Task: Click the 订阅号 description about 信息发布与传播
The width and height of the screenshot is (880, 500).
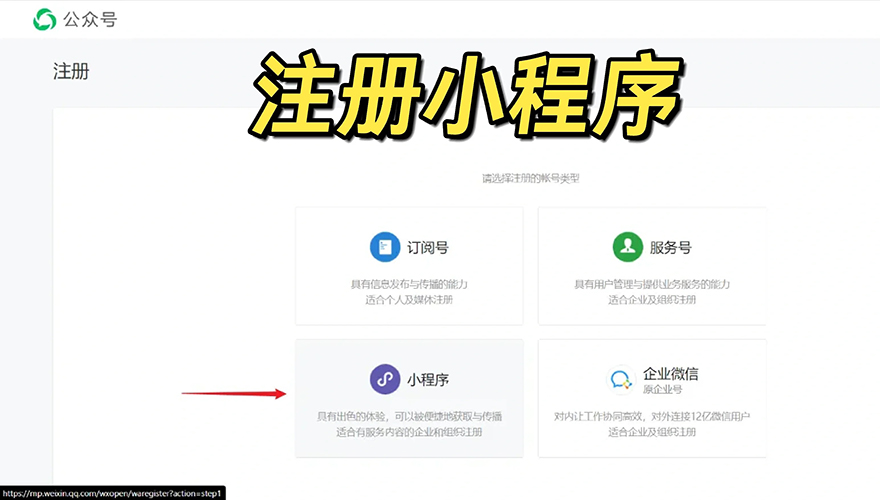Action: [x=409, y=284]
